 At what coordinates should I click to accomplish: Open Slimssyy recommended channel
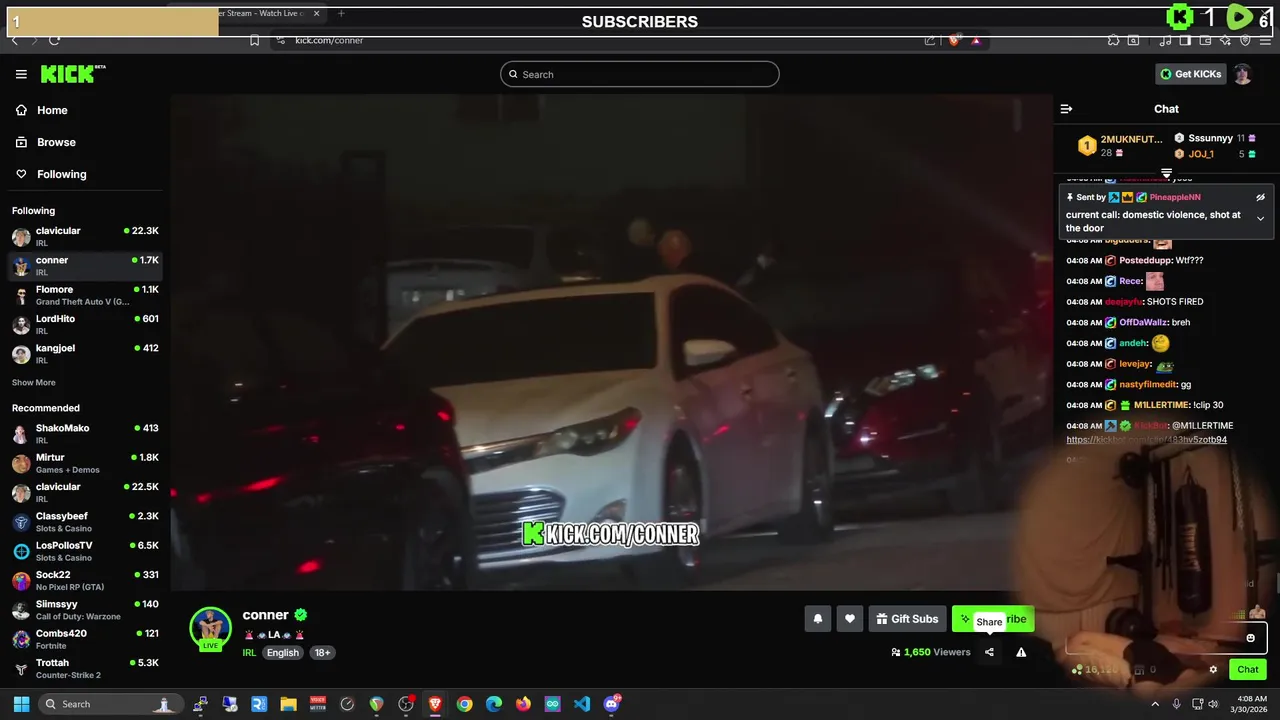click(x=85, y=609)
